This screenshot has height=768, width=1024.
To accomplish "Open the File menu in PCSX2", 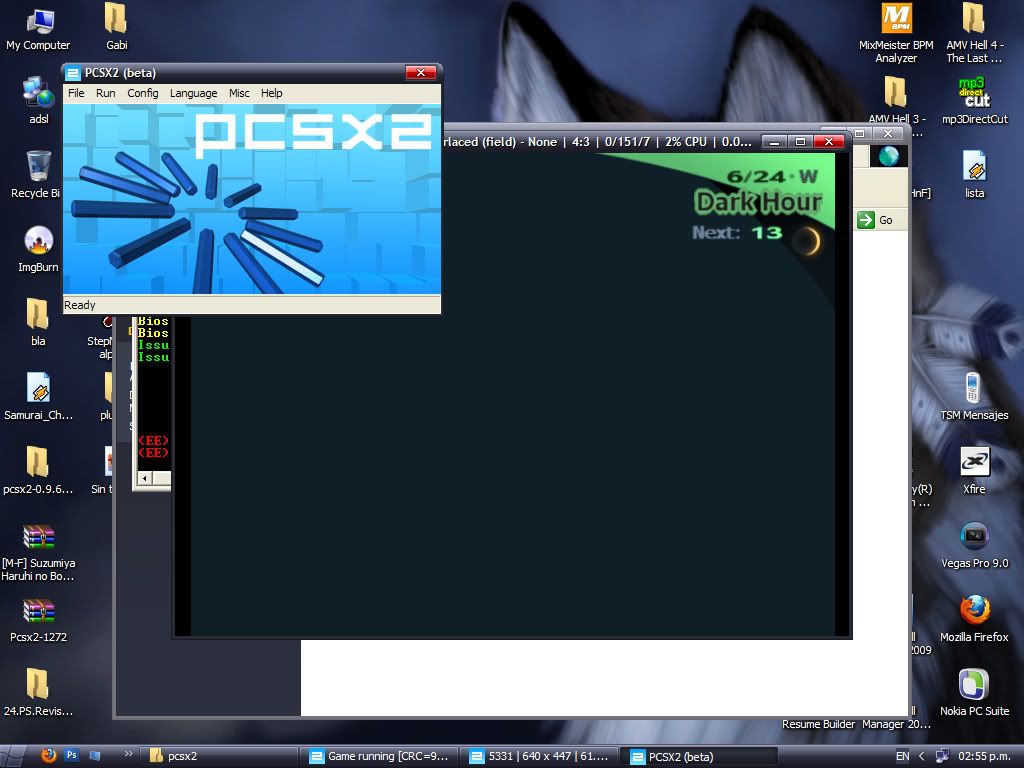I will tap(76, 93).
